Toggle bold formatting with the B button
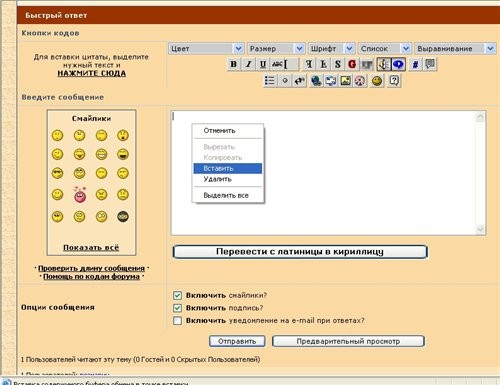The height and width of the screenshot is (385, 500). point(234,64)
